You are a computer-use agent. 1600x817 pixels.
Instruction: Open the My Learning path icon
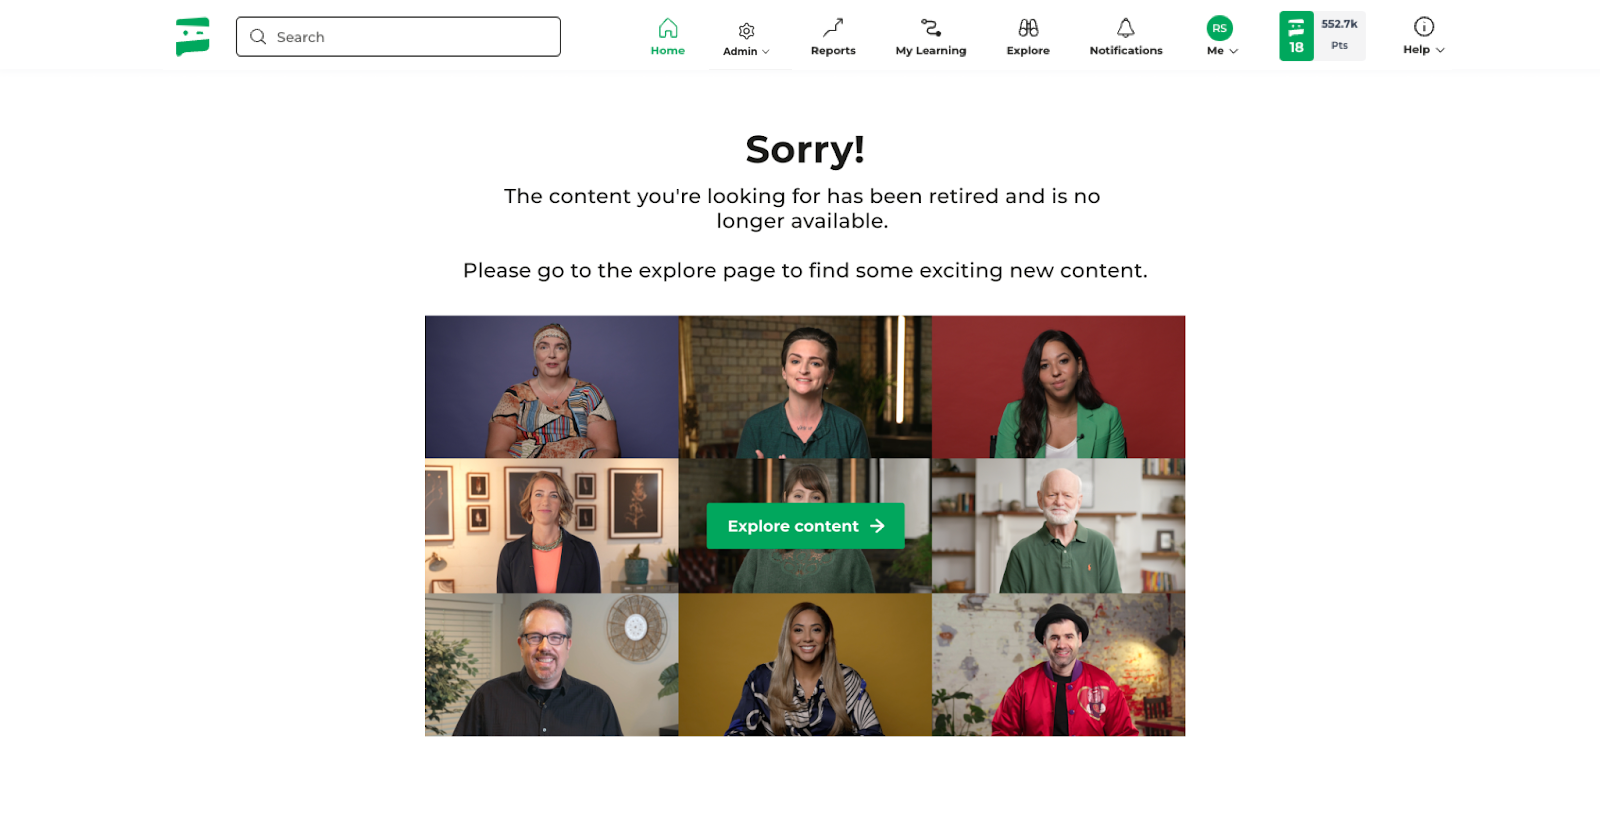[931, 28]
